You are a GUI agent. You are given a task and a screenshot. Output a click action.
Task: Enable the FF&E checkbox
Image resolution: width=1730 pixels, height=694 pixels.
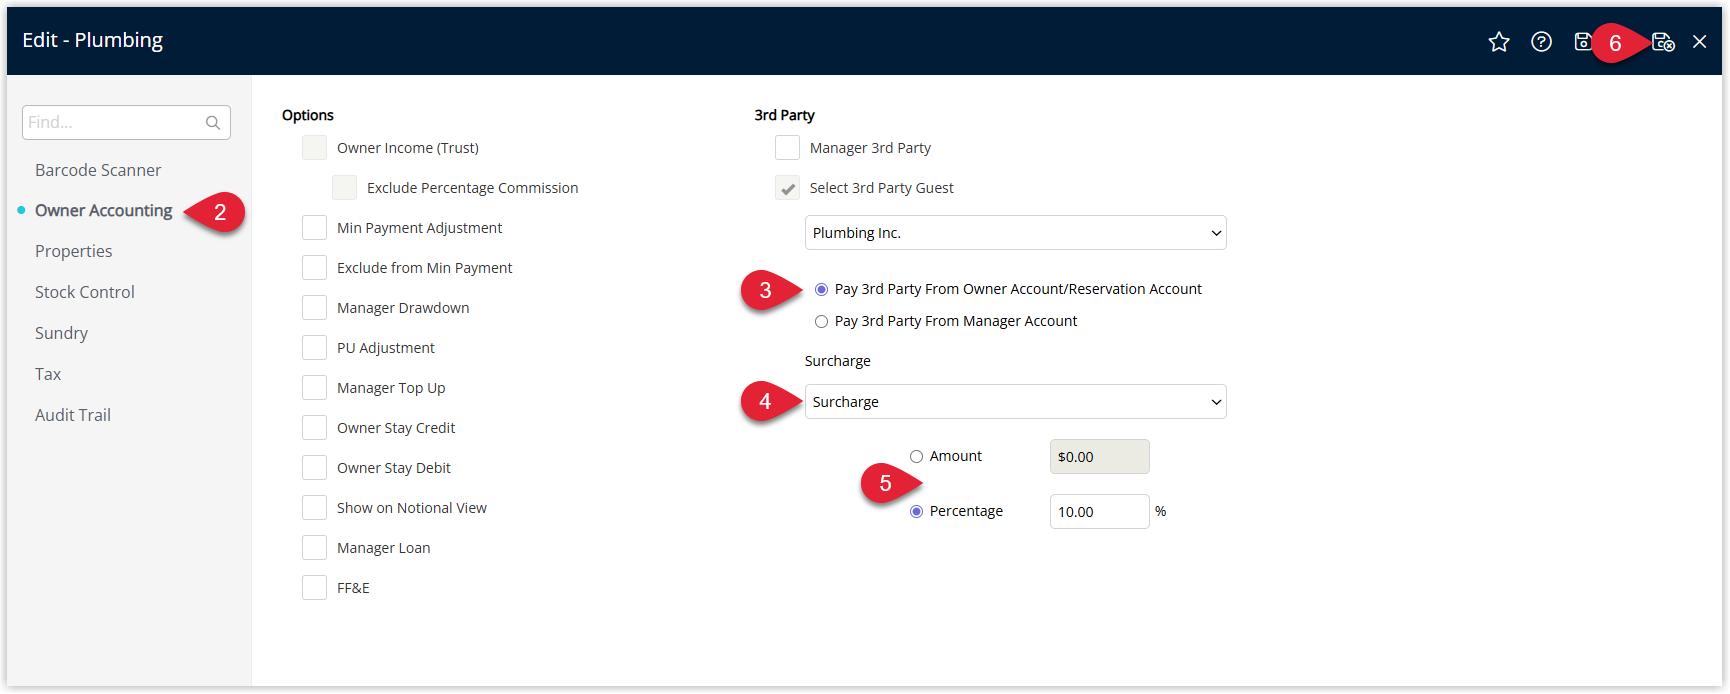(314, 588)
